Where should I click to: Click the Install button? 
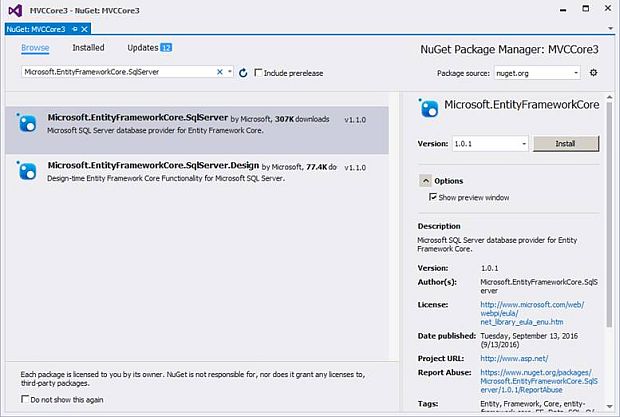(566, 143)
